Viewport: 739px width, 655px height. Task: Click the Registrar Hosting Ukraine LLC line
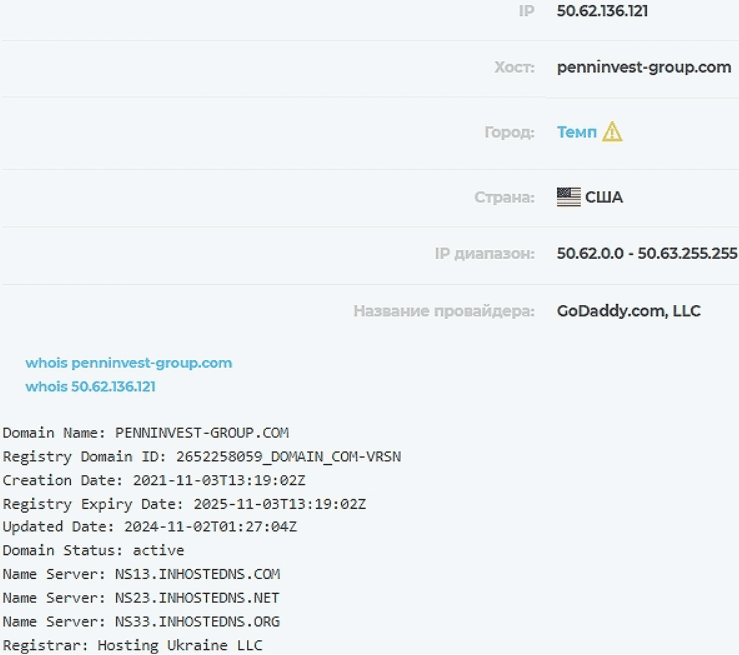132,645
